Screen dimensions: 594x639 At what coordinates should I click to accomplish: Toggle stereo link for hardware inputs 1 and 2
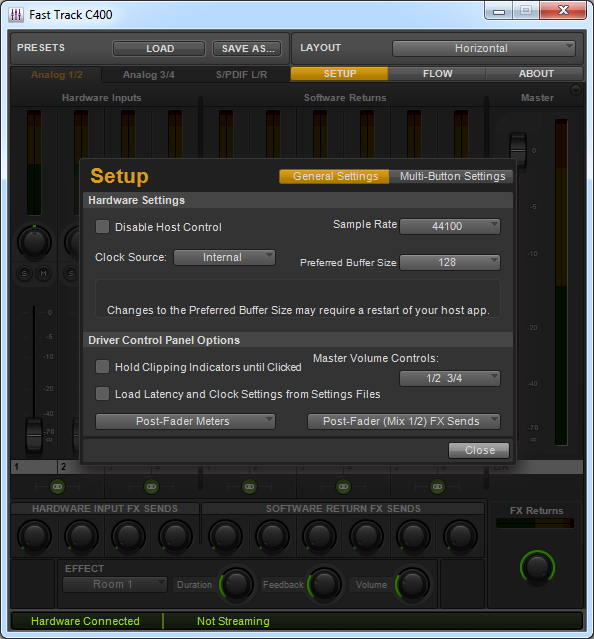(57, 487)
